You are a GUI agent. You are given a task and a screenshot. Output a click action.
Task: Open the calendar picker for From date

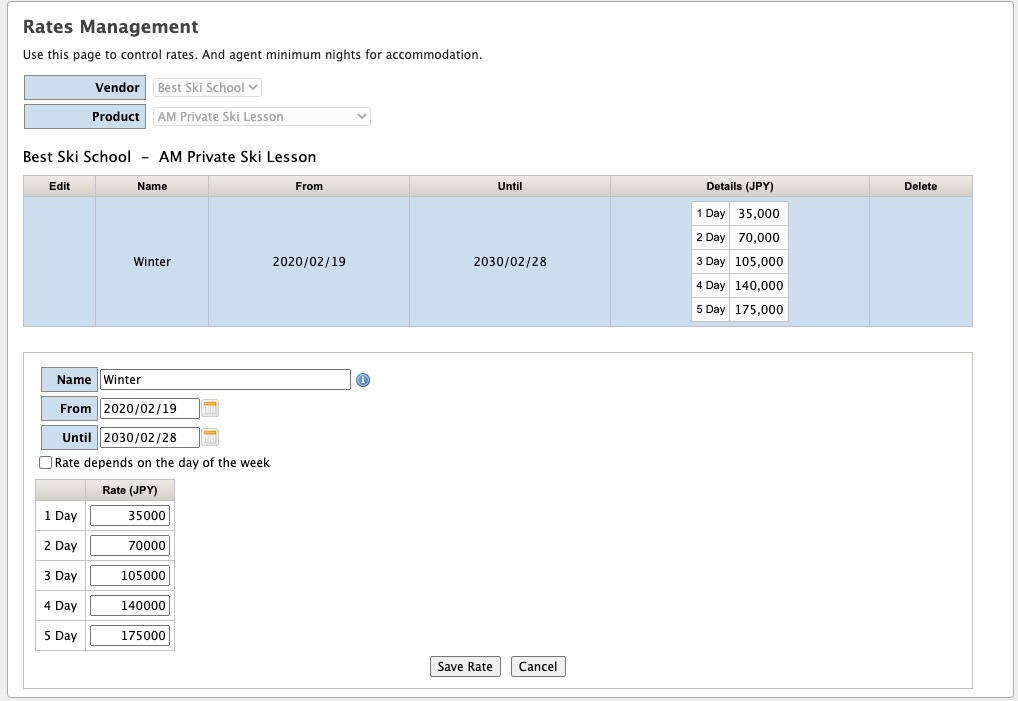[x=210, y=408]
